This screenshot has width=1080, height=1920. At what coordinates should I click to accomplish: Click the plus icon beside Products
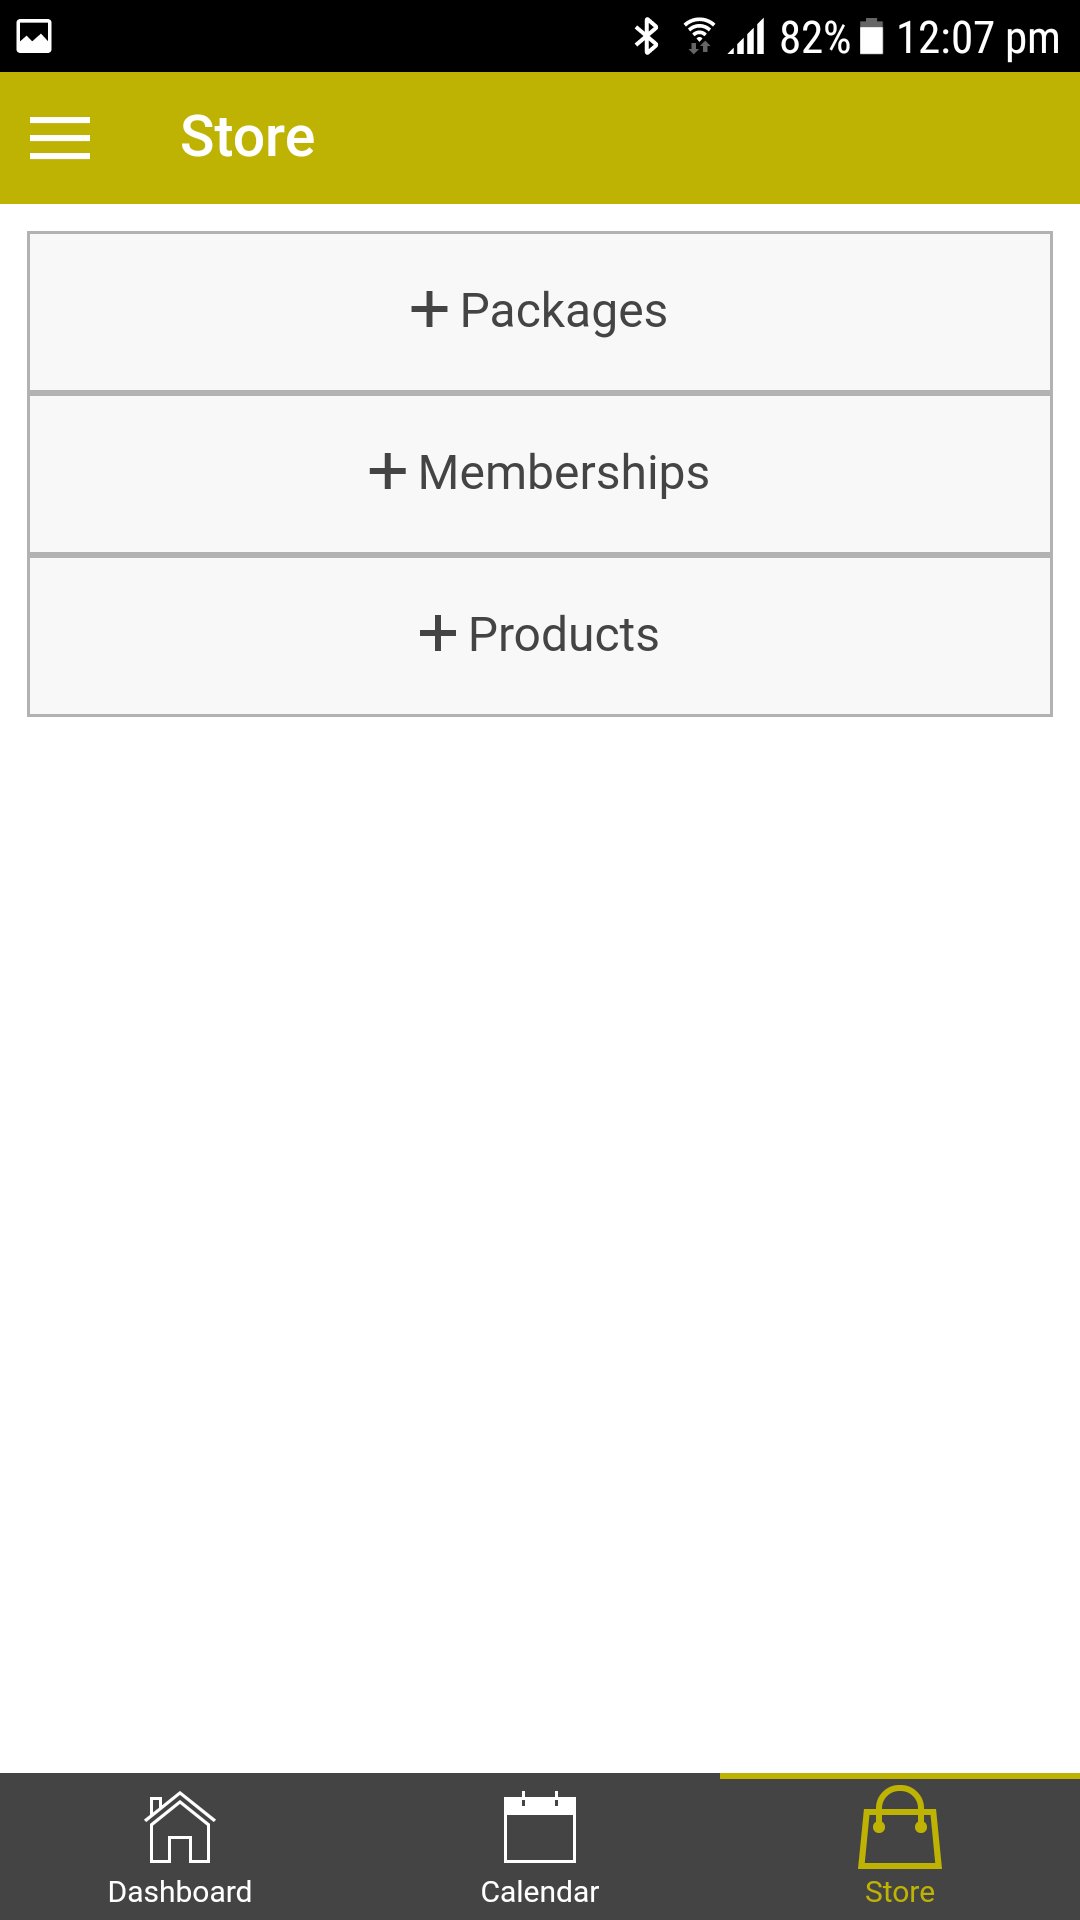[x=437, y=634]
